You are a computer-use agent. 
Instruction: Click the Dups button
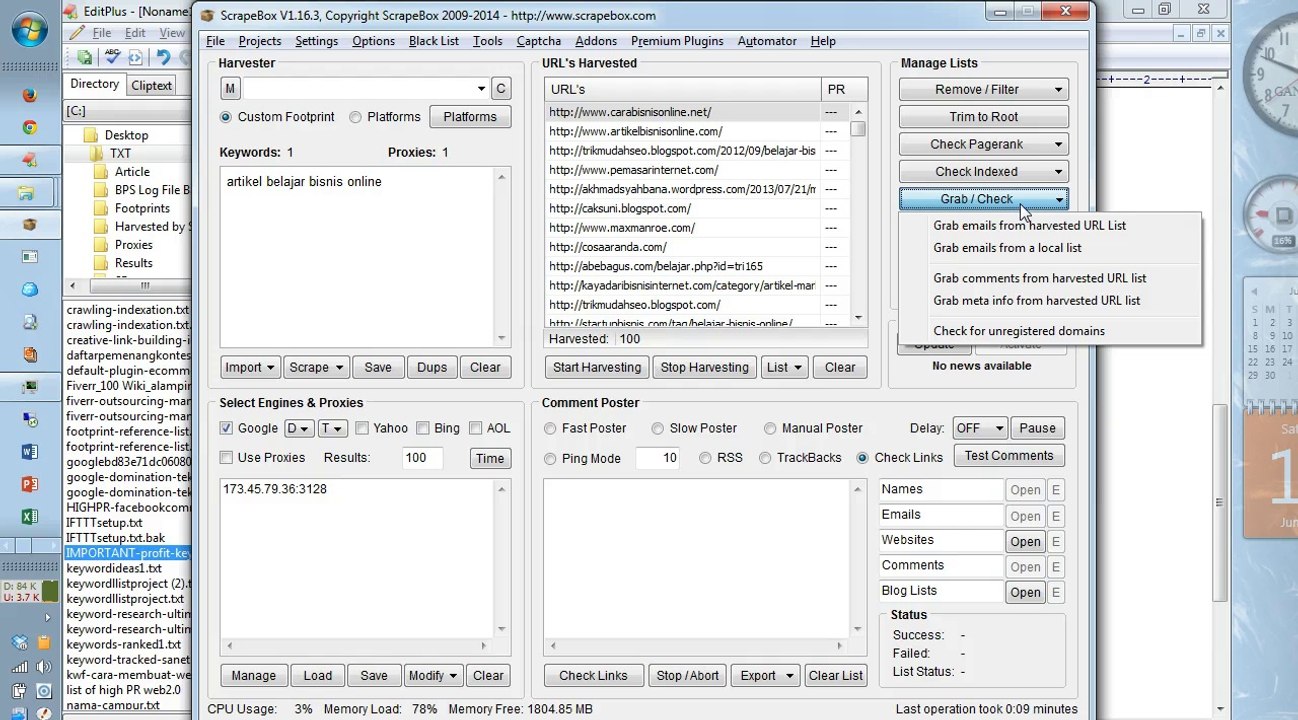click(x=432, y=367)
